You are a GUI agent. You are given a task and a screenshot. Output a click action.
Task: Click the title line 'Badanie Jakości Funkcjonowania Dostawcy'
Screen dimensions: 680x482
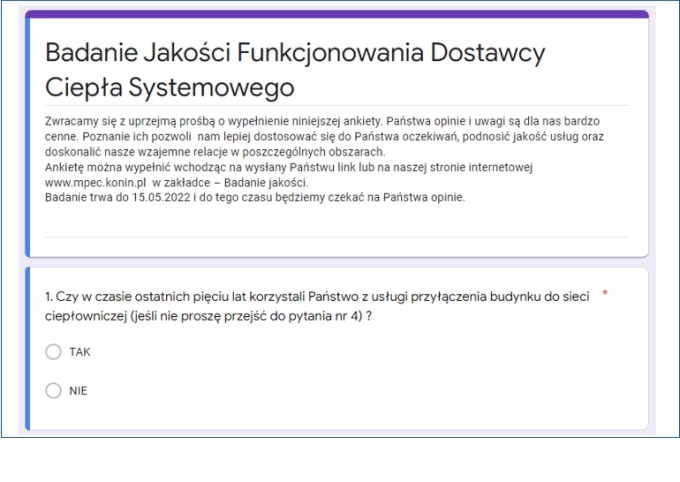click(296, 52)
